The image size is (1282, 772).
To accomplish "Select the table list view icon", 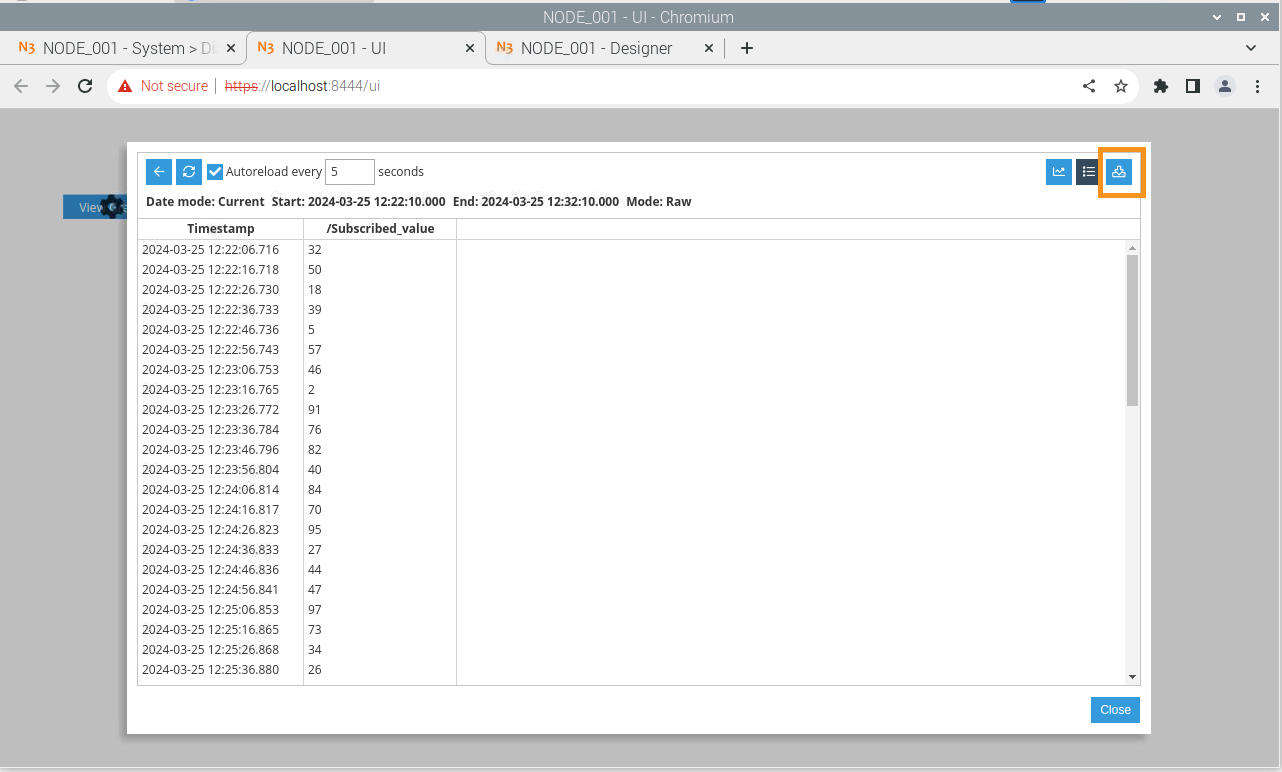I will point(1089,172).
